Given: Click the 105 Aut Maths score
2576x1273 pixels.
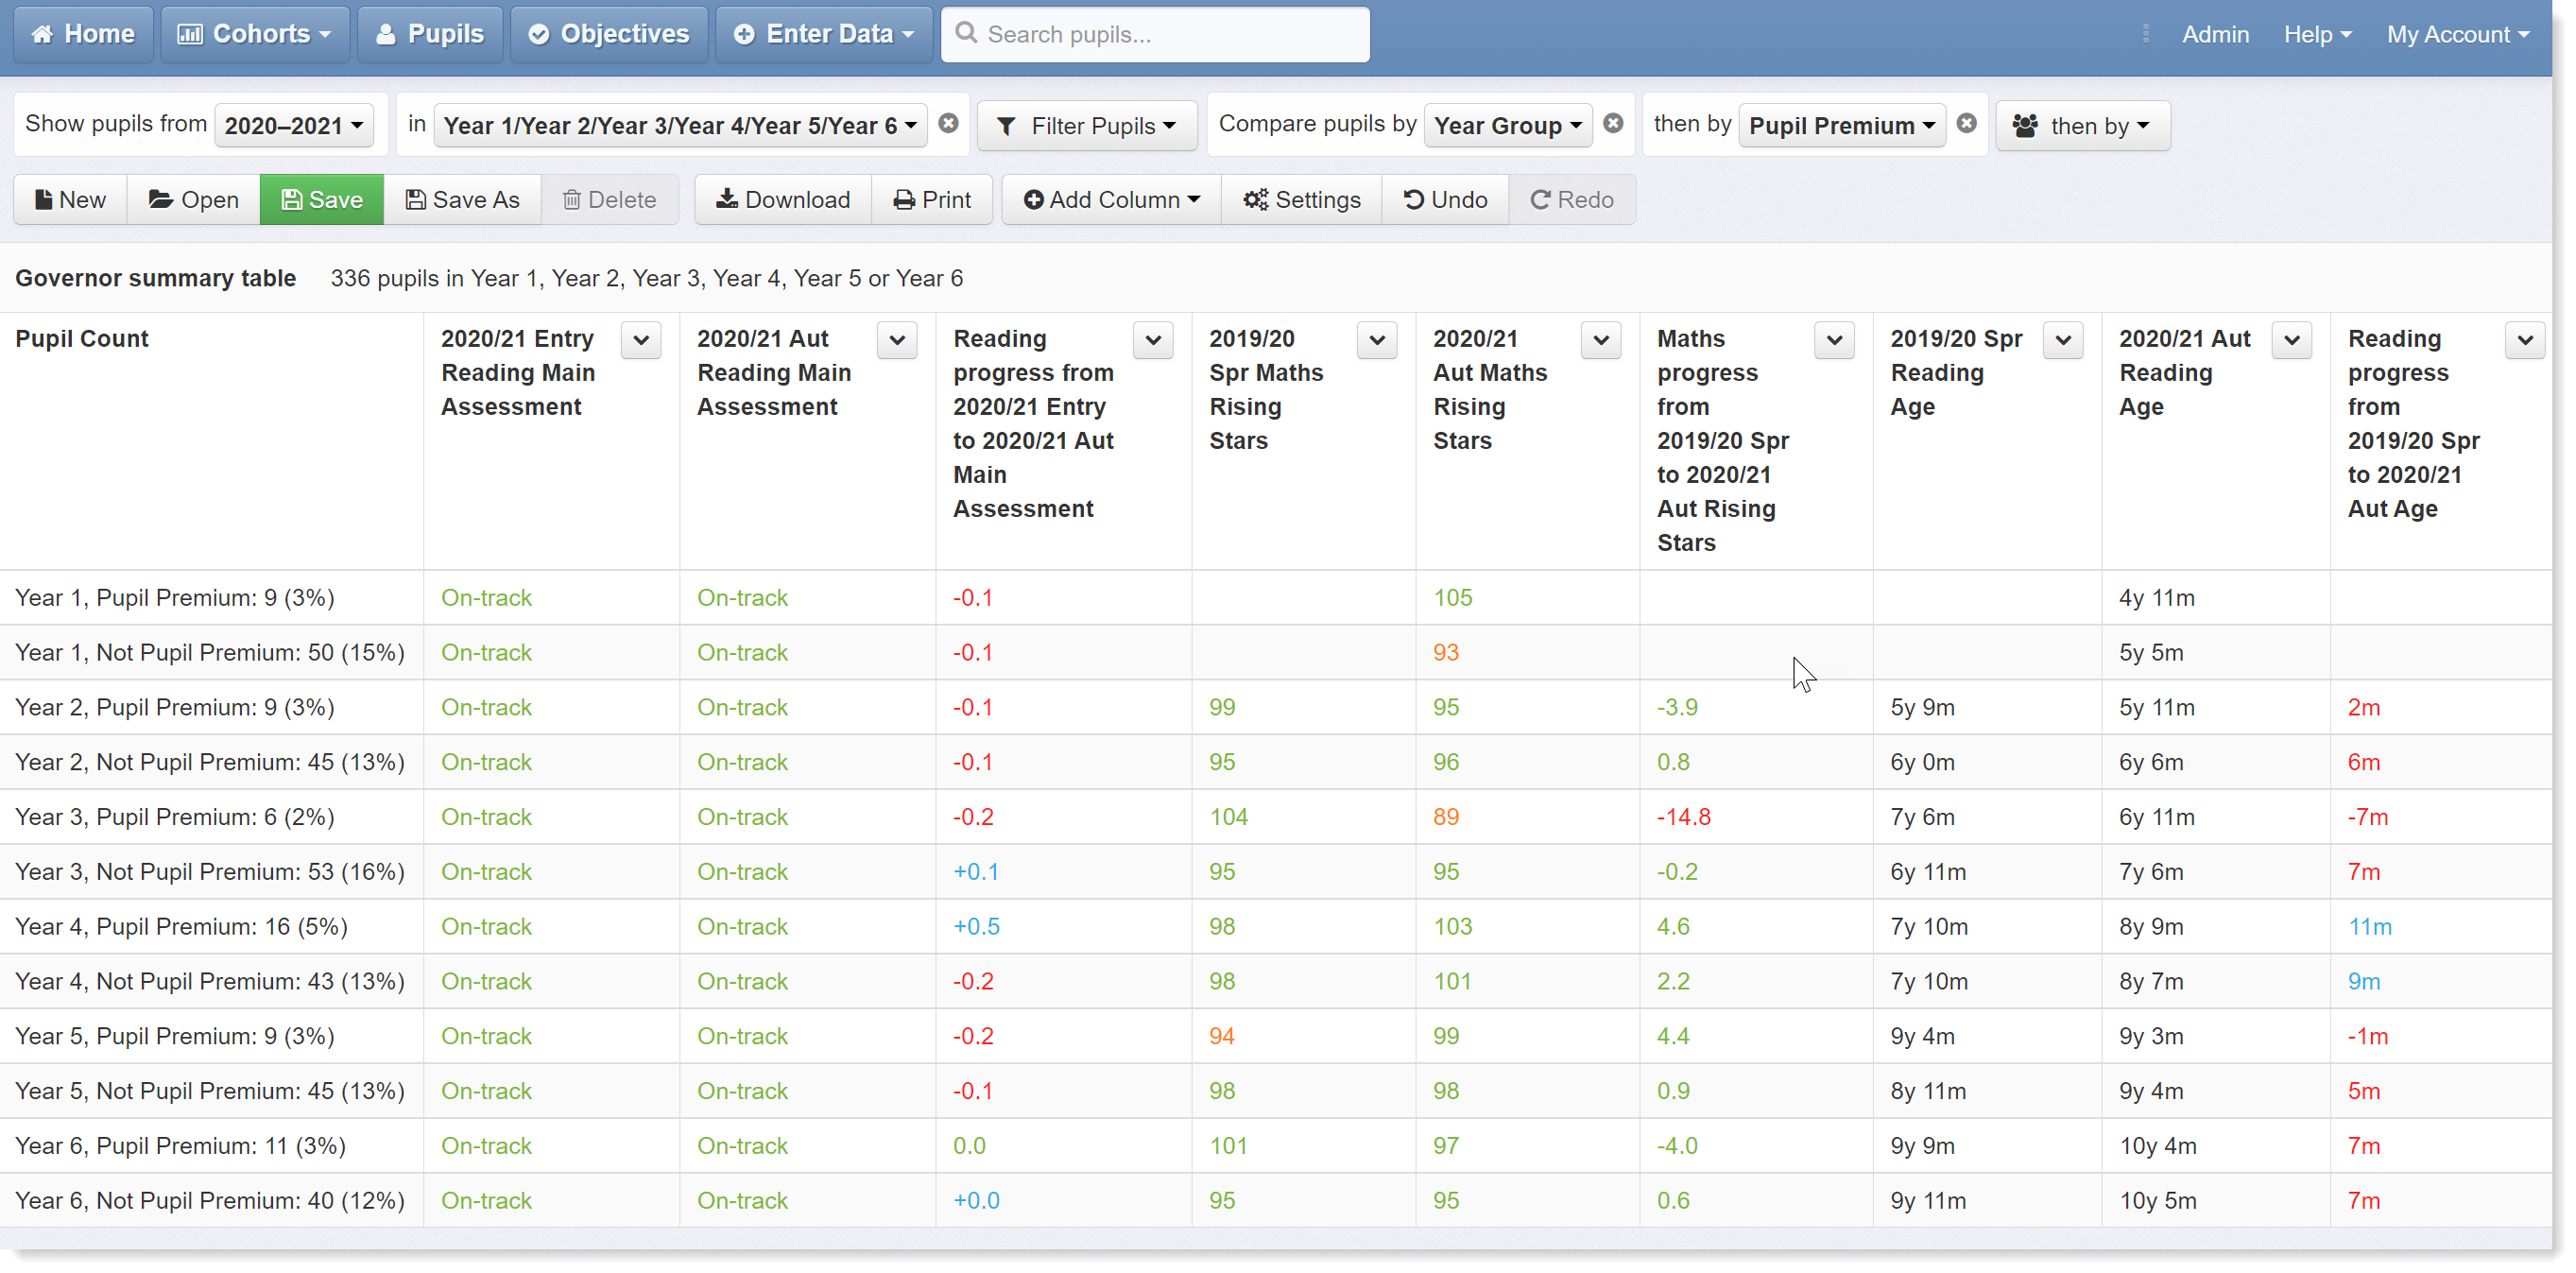Looking at the screenshot, I should 1452,598.
